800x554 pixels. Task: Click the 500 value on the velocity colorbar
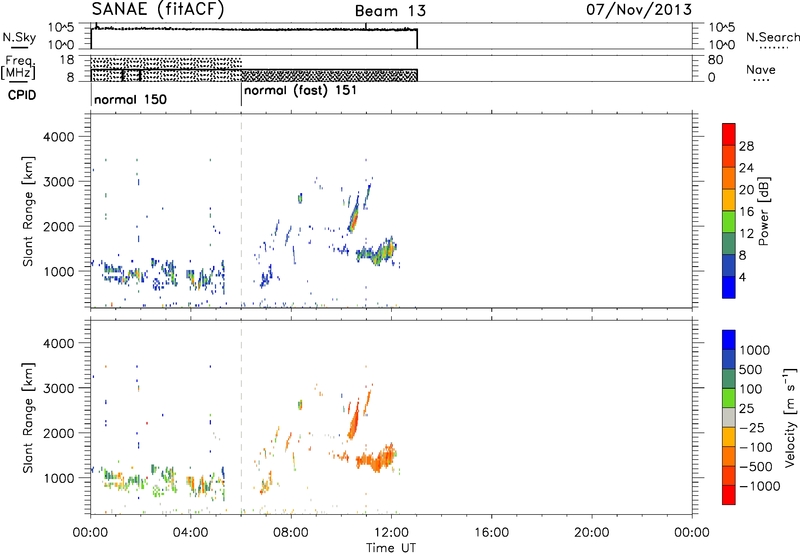pos(751,370)
